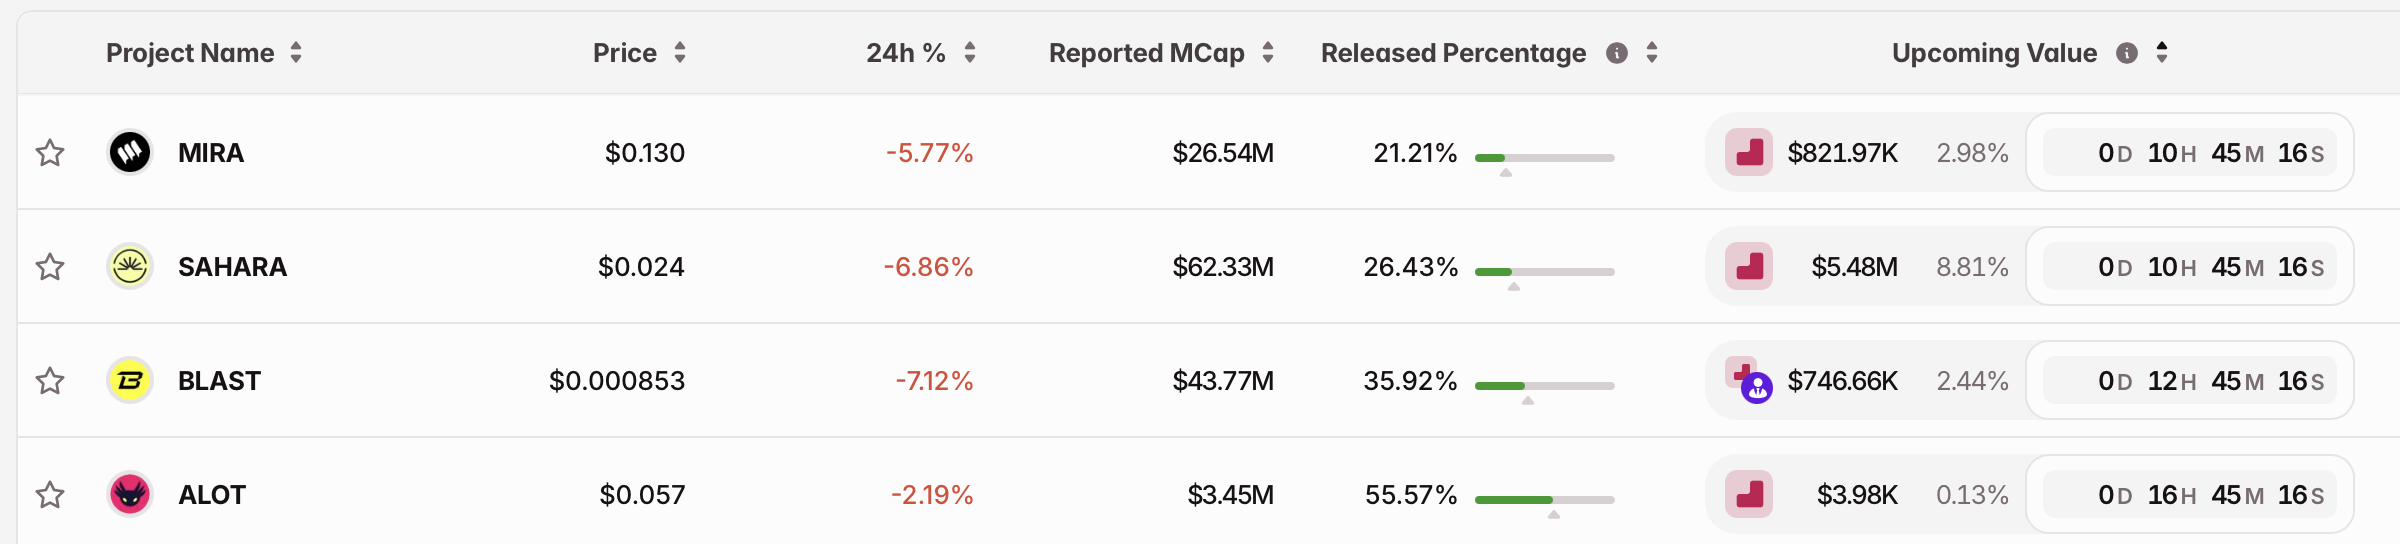Click the yellow BLAST token logo
Viewport: 2400px width, 544px height.
pyautogui.click(x=130, y=381)
